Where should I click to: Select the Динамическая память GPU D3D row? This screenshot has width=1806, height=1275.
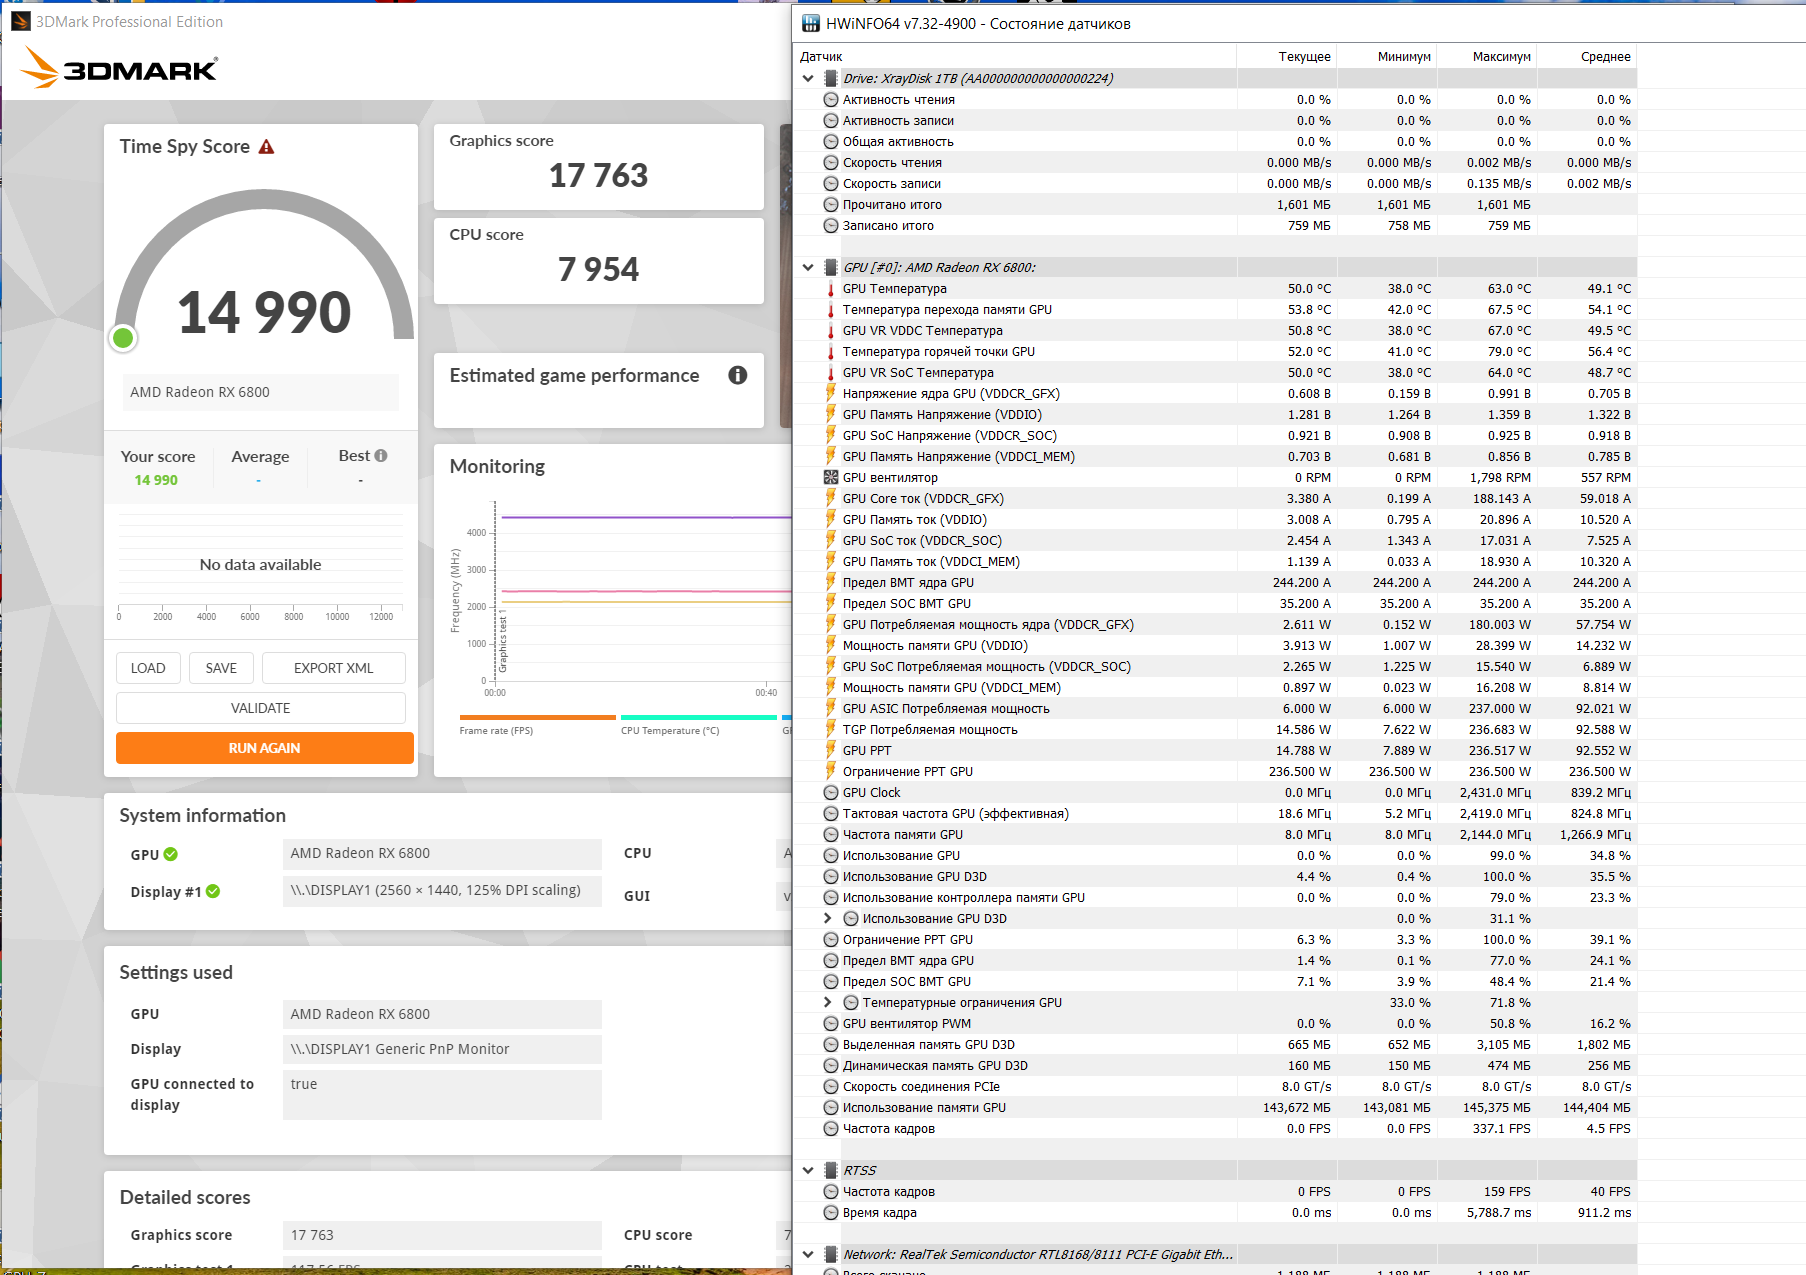click(1215, 1065)
